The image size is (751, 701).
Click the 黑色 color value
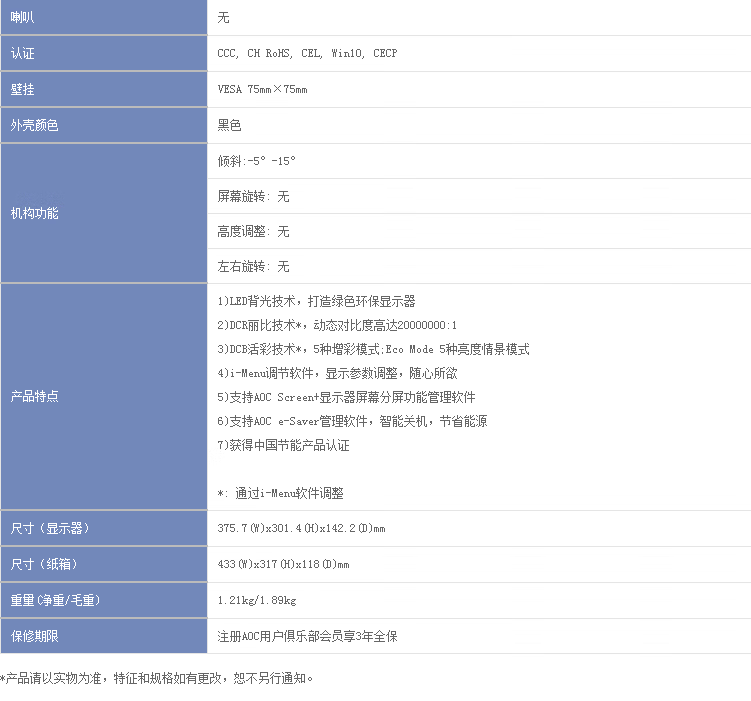coord(229,125)
